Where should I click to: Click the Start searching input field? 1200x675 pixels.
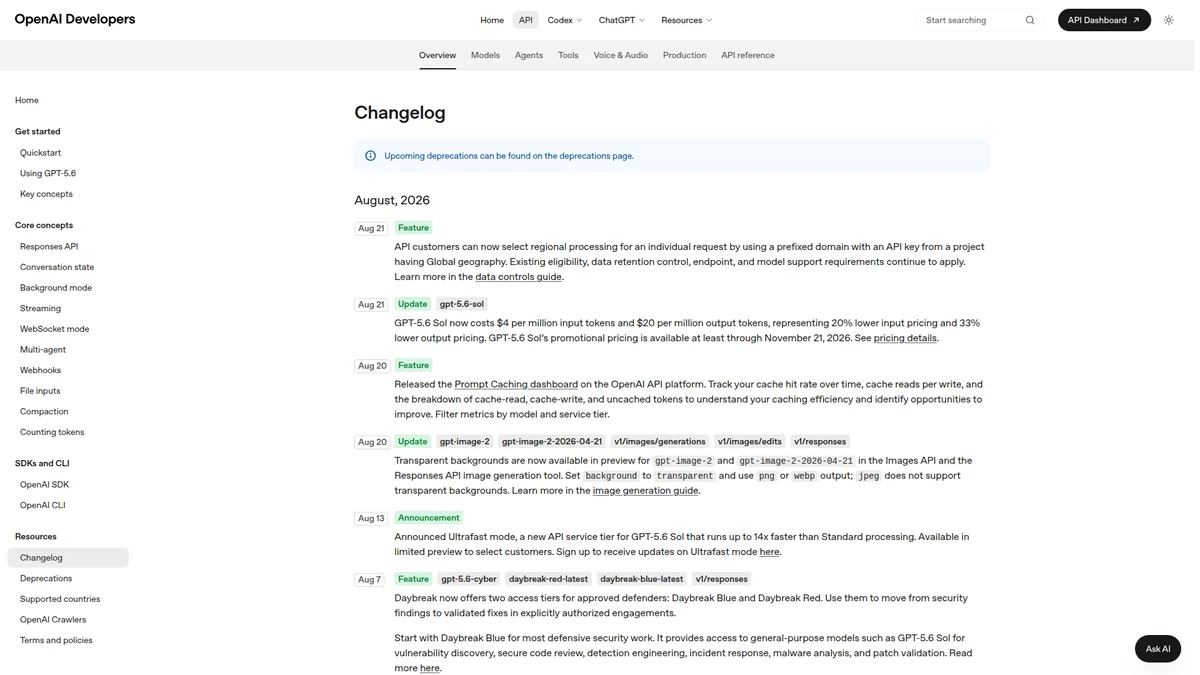tap(981, 20)
